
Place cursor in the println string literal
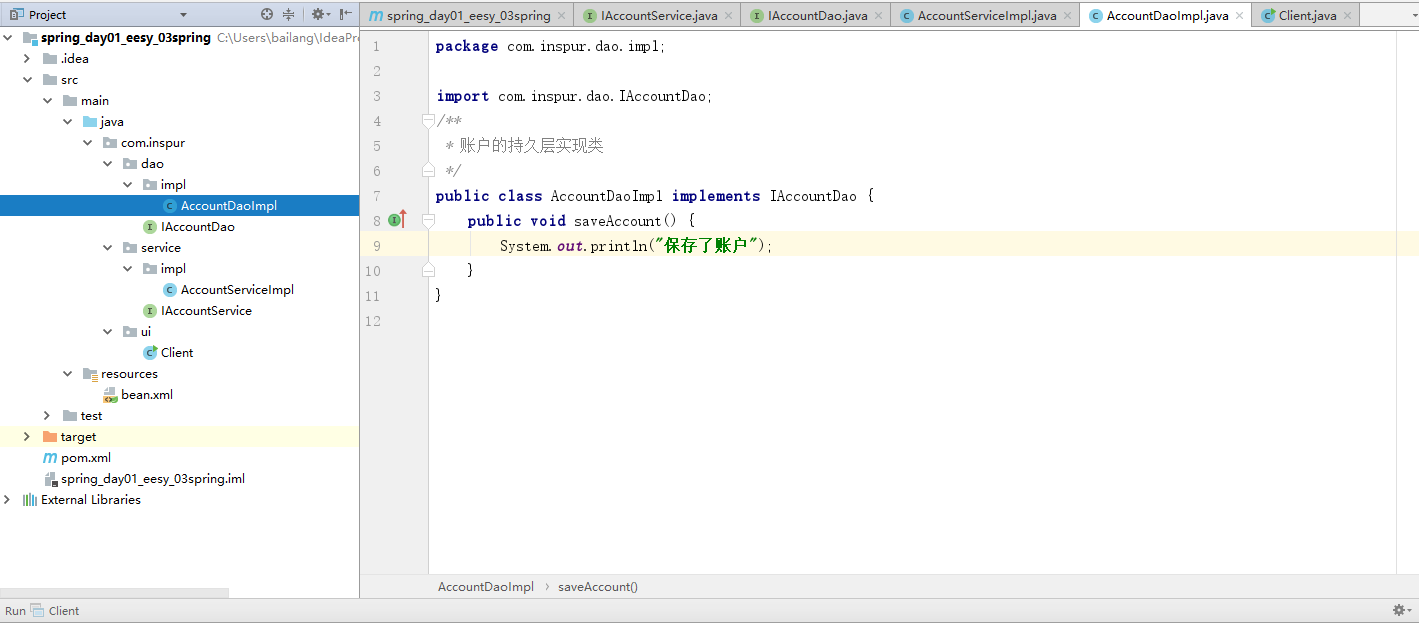tap(708, 245)
